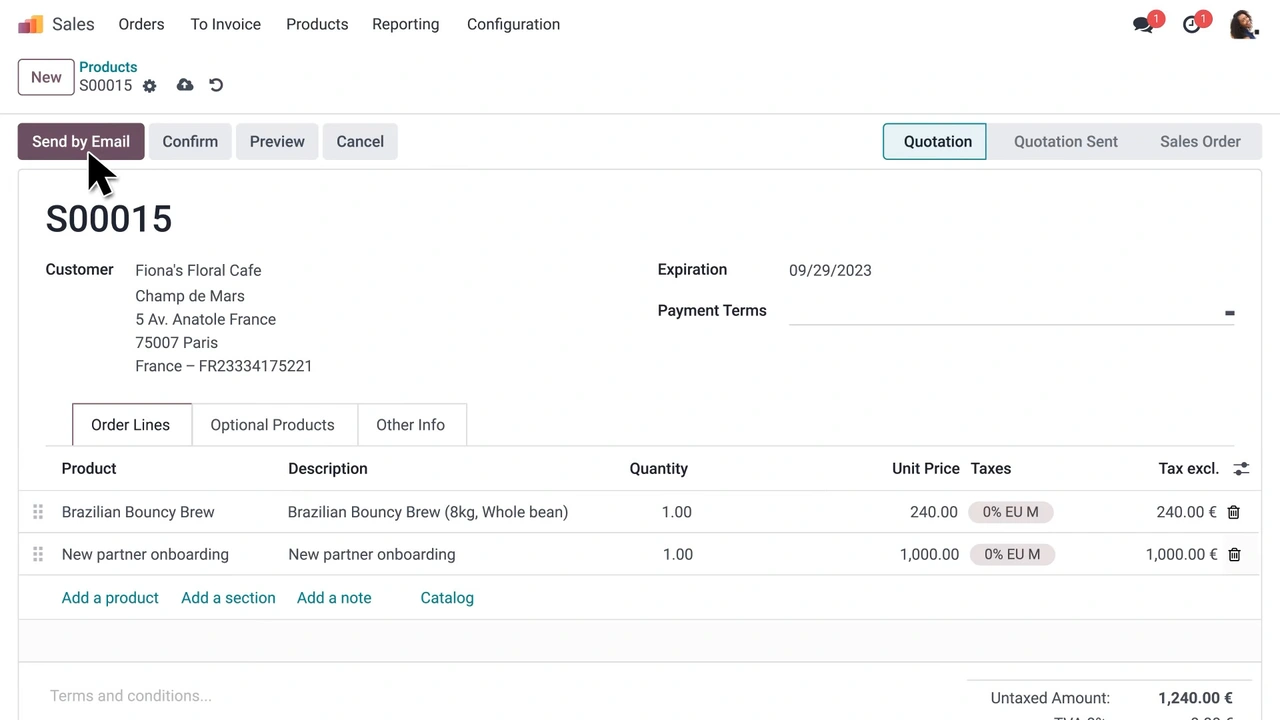The width and height of the screenshot is (1280, 720).
Task: Click the Taxes column header
Action: click(991, 469)
